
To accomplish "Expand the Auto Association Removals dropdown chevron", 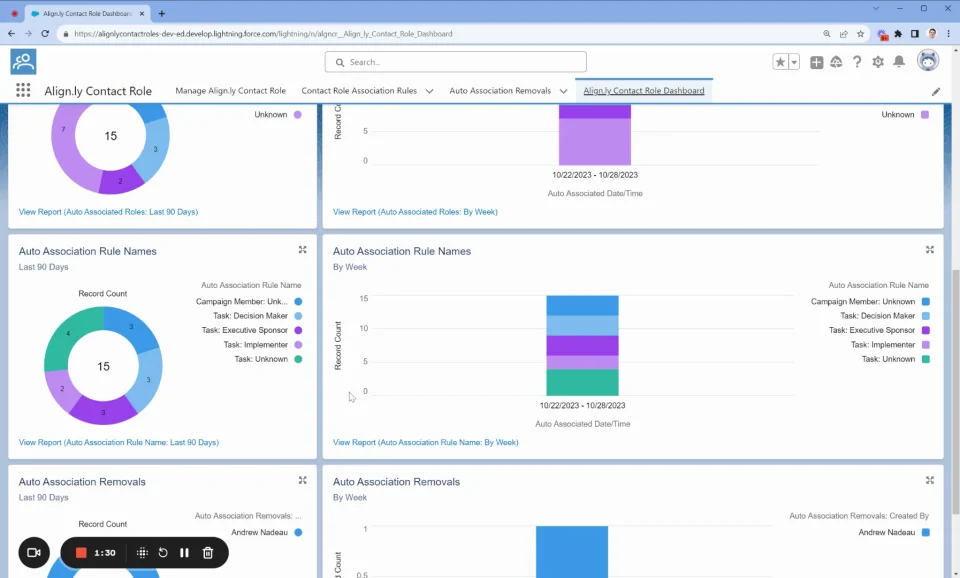I will point(563,91).
